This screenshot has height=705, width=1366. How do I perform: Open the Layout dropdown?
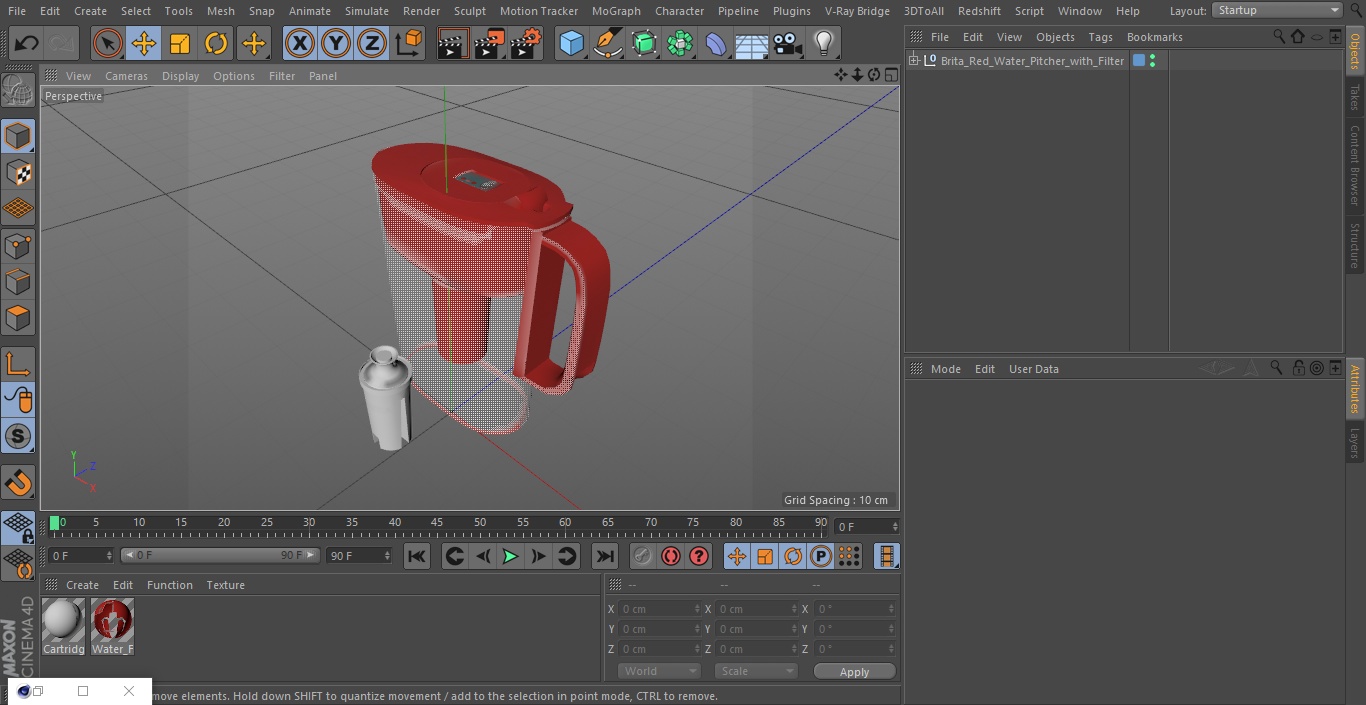tap(1277, 10)
